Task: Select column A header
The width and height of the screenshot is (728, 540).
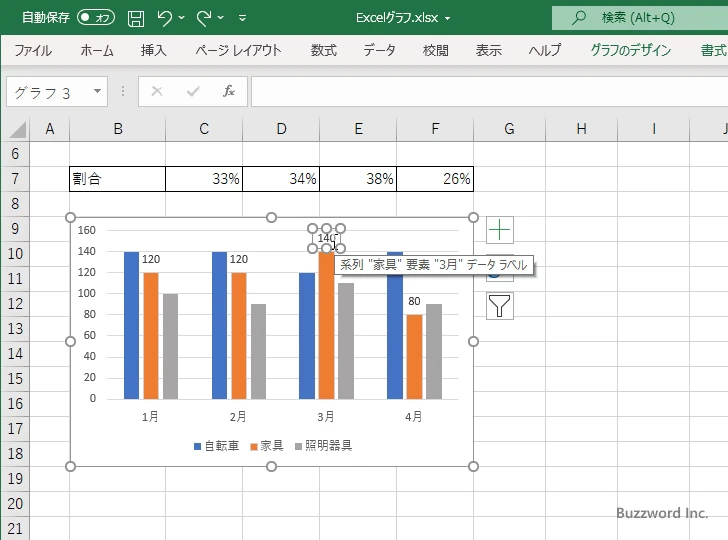Action: 50,129
